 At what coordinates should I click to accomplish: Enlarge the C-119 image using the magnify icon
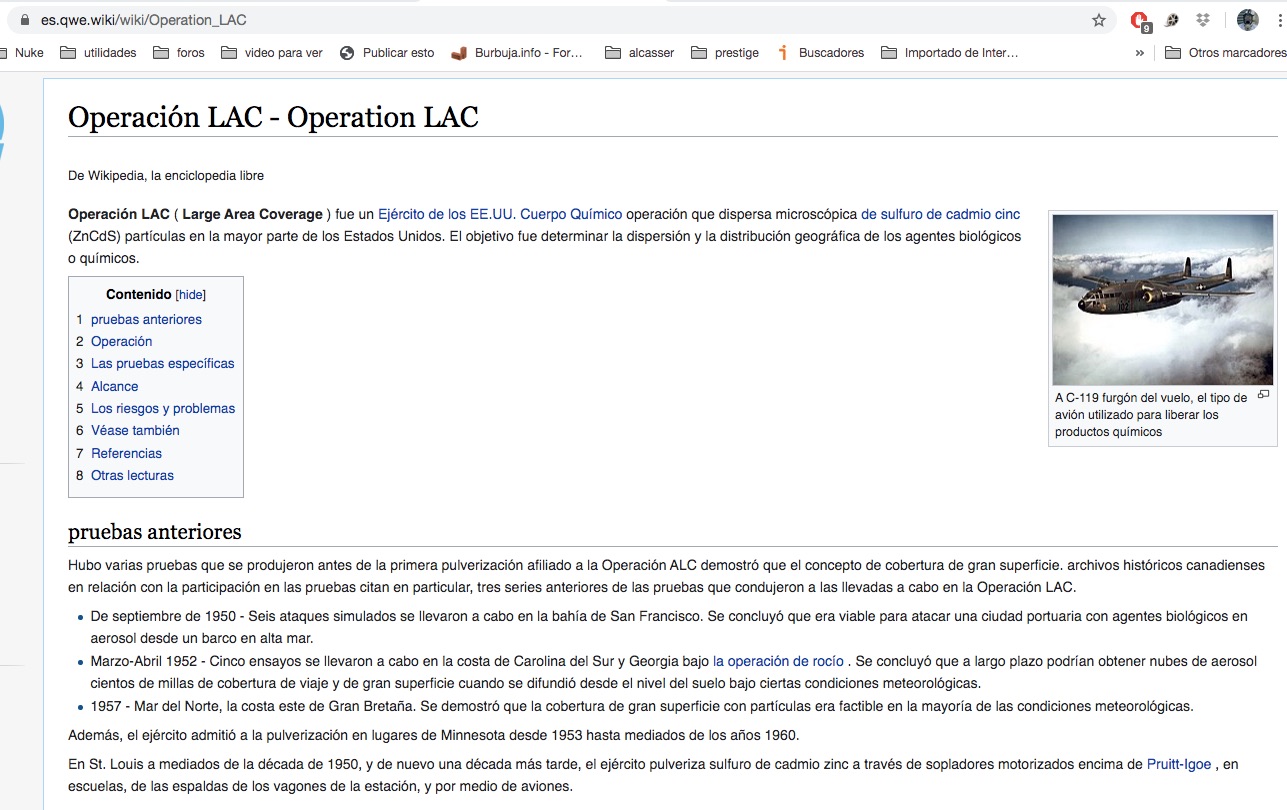point(1263,395)
